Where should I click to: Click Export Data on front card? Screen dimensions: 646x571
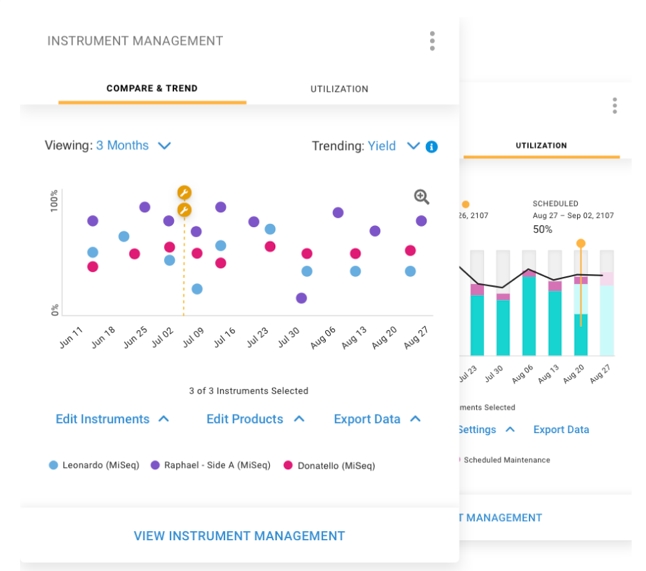(x=377, y=419)
